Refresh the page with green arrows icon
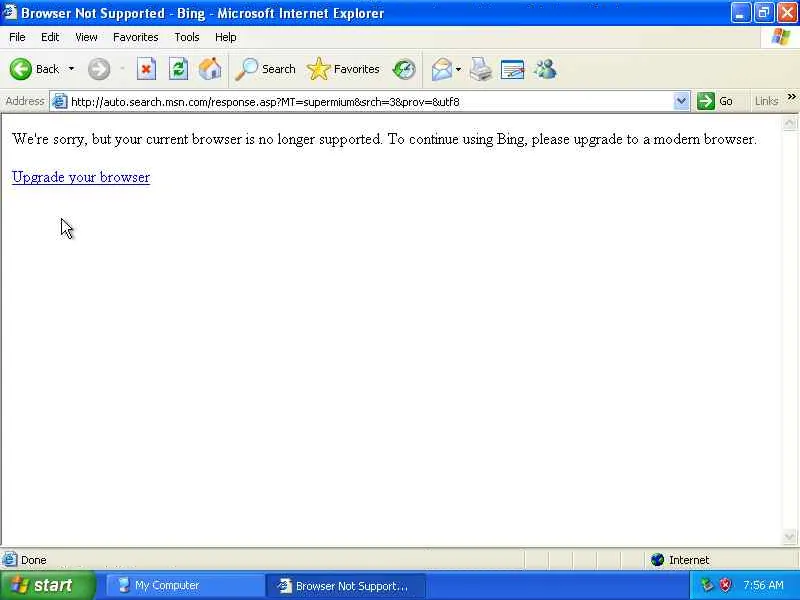Viewport: 800px width, 600px height. [178, 69]
